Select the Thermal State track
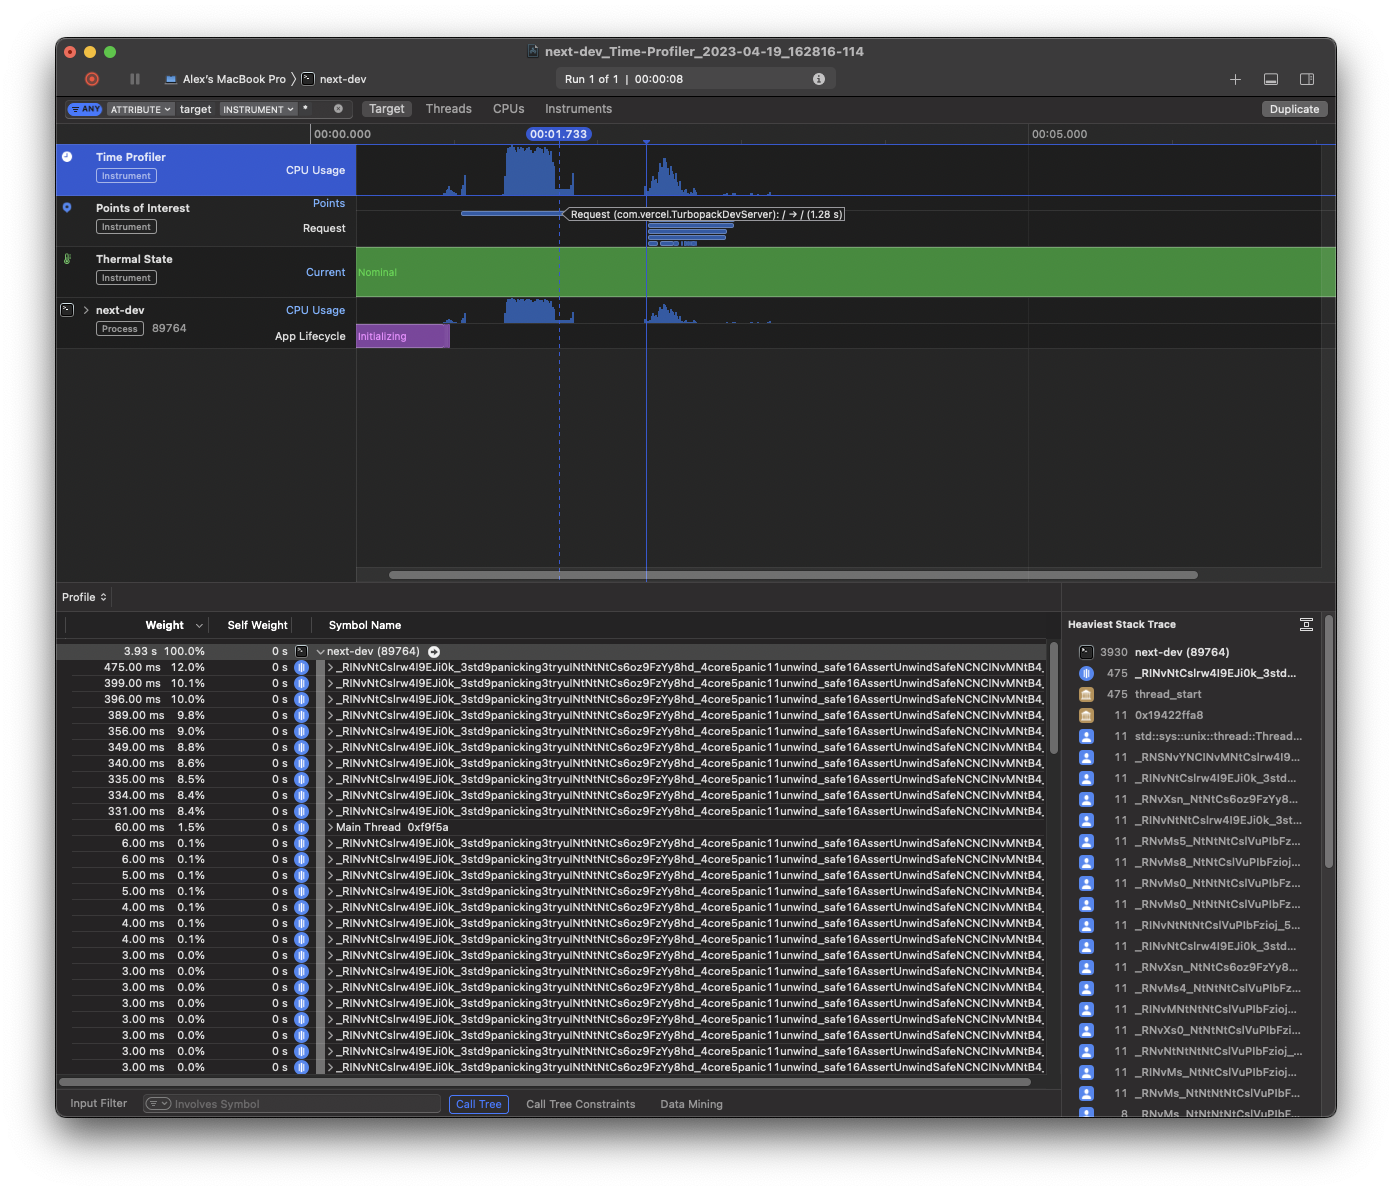Screen dimensions: 1392x1191 click(x=206, y=272)
